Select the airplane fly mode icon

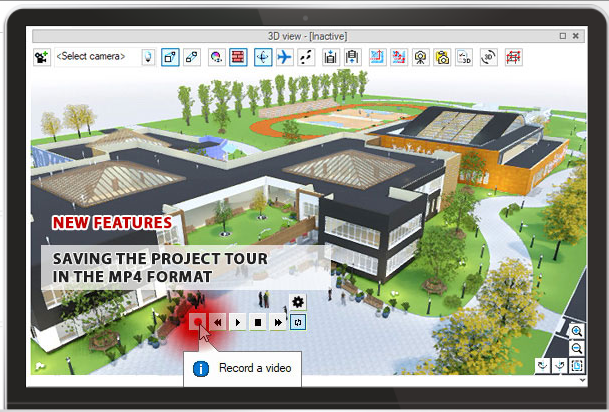pos(284,57)
